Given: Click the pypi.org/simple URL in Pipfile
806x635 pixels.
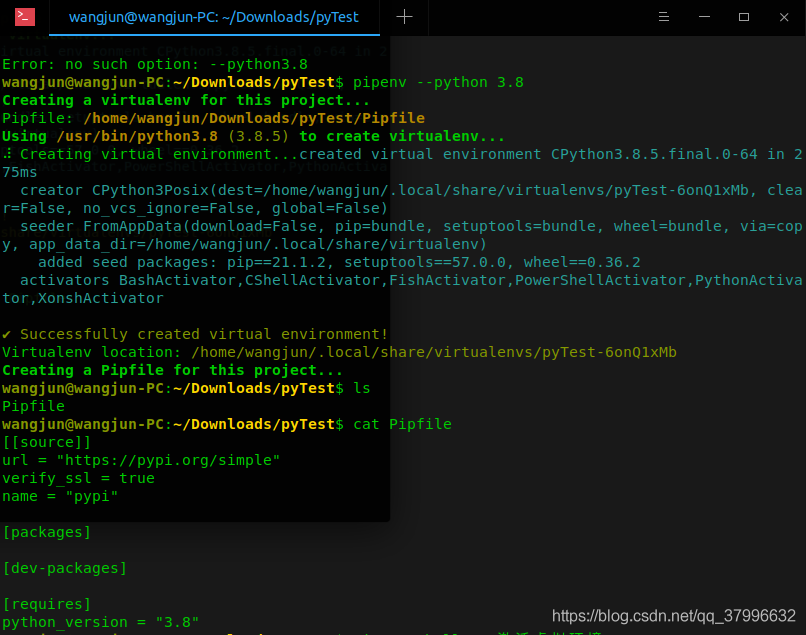Looking at the screenshot, I should tap(168, 460).
